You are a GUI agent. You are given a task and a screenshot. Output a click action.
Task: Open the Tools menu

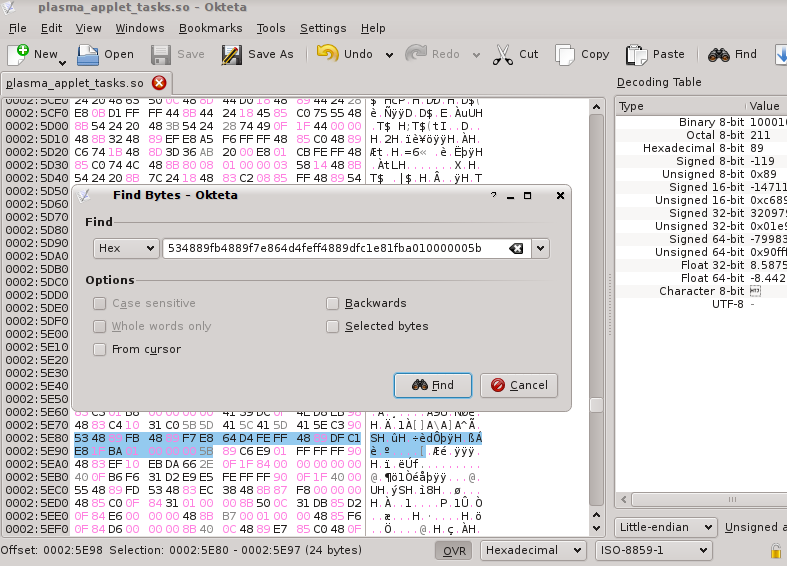(271, 28)
